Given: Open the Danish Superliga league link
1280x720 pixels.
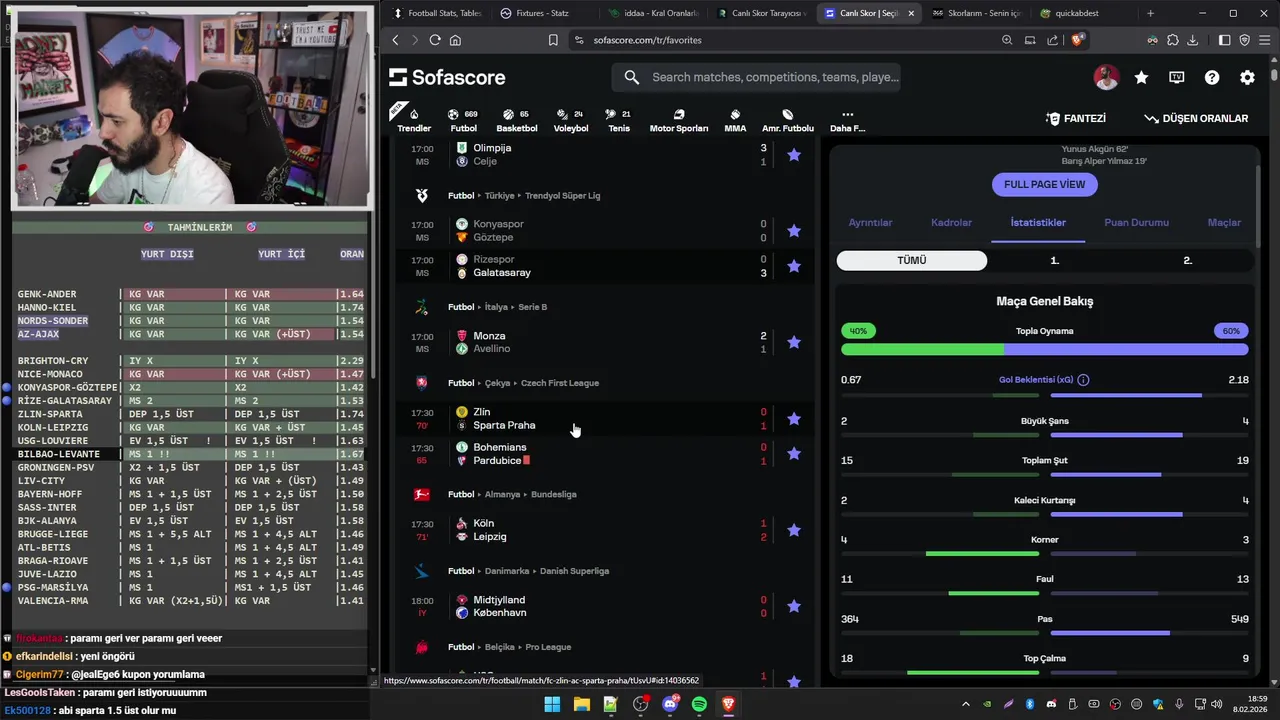Looking at the screenshot, I should click(x=574, y=571).
